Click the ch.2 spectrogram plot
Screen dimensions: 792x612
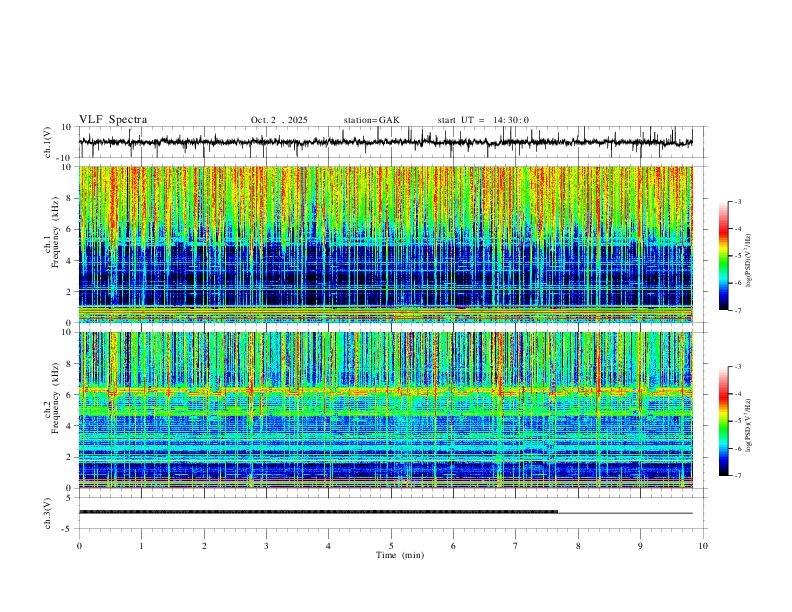tap(385, 410)
